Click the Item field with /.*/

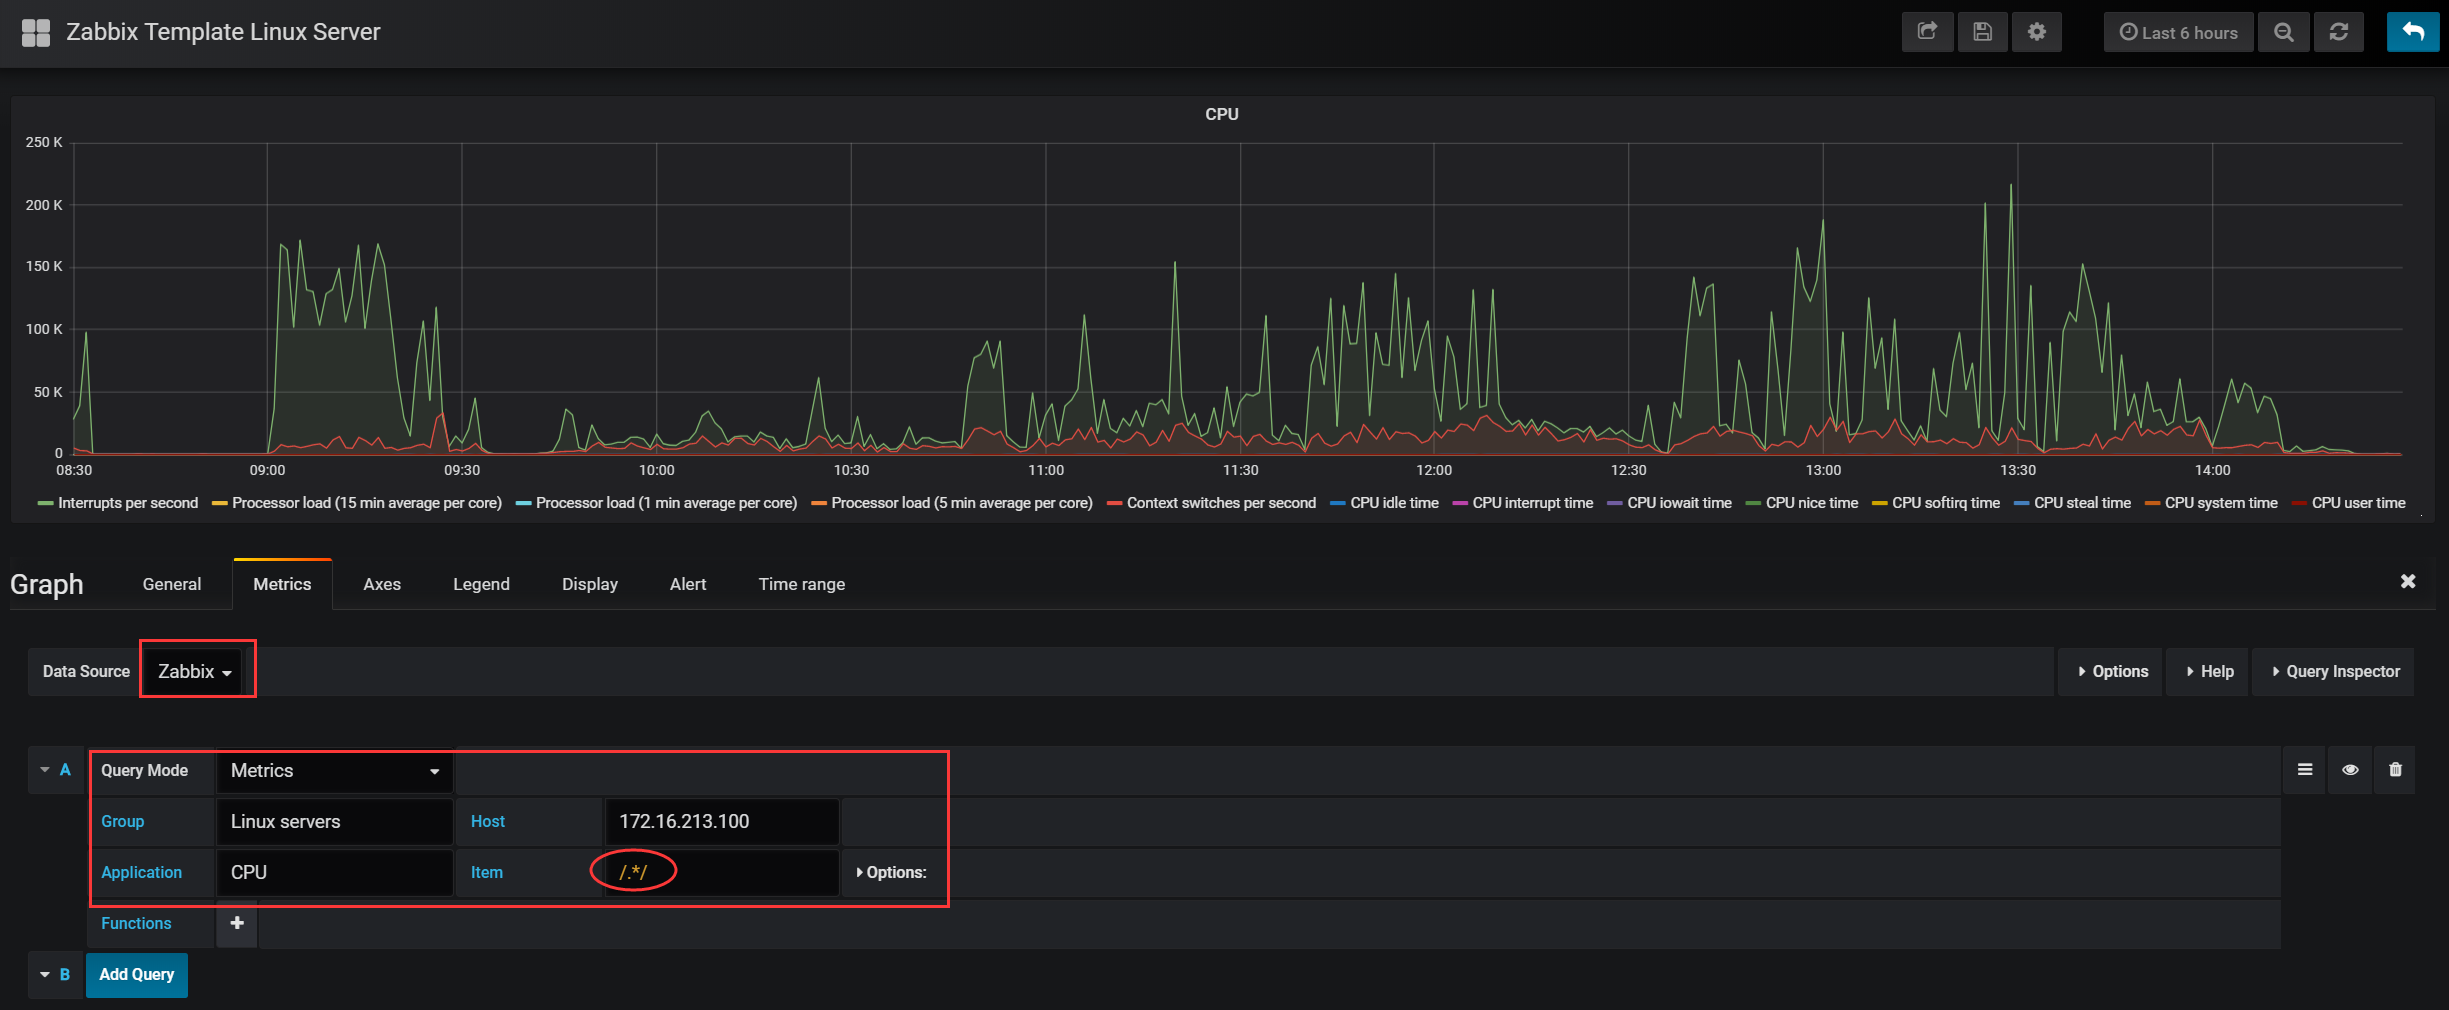click(722, 873)
